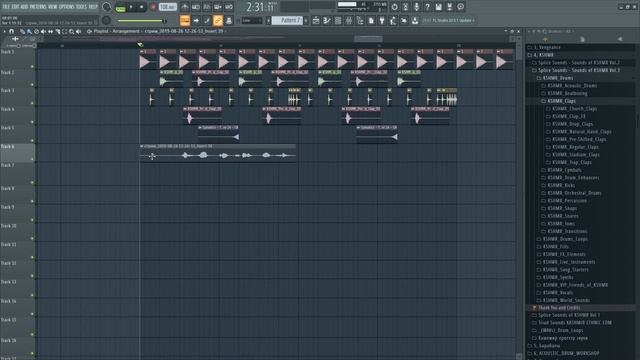640x360 pixels.
Task: Open the Playlist view icon
Action: [316, 20]
